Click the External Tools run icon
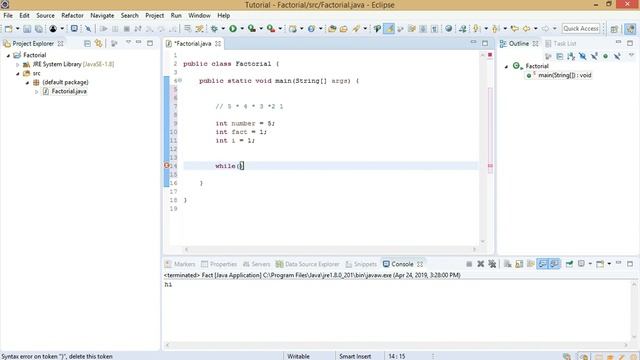Viewport: 640px width, 360px height. (x=271, y=29)
